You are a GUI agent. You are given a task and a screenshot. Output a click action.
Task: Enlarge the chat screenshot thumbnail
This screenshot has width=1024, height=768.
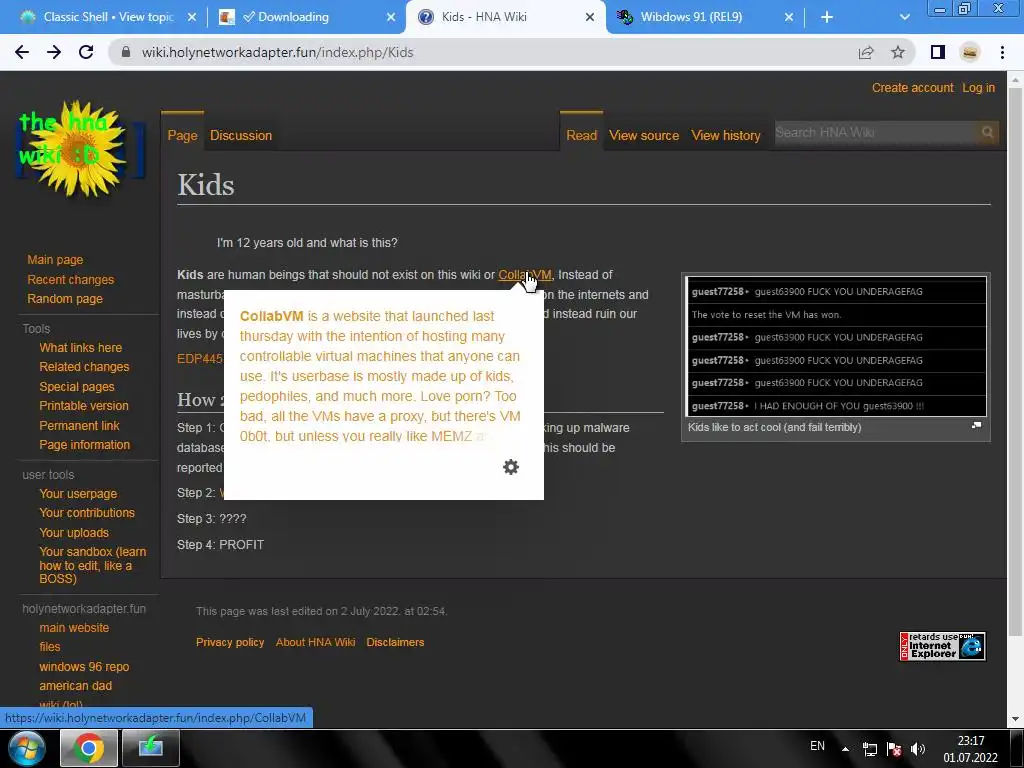coord(835,346)
